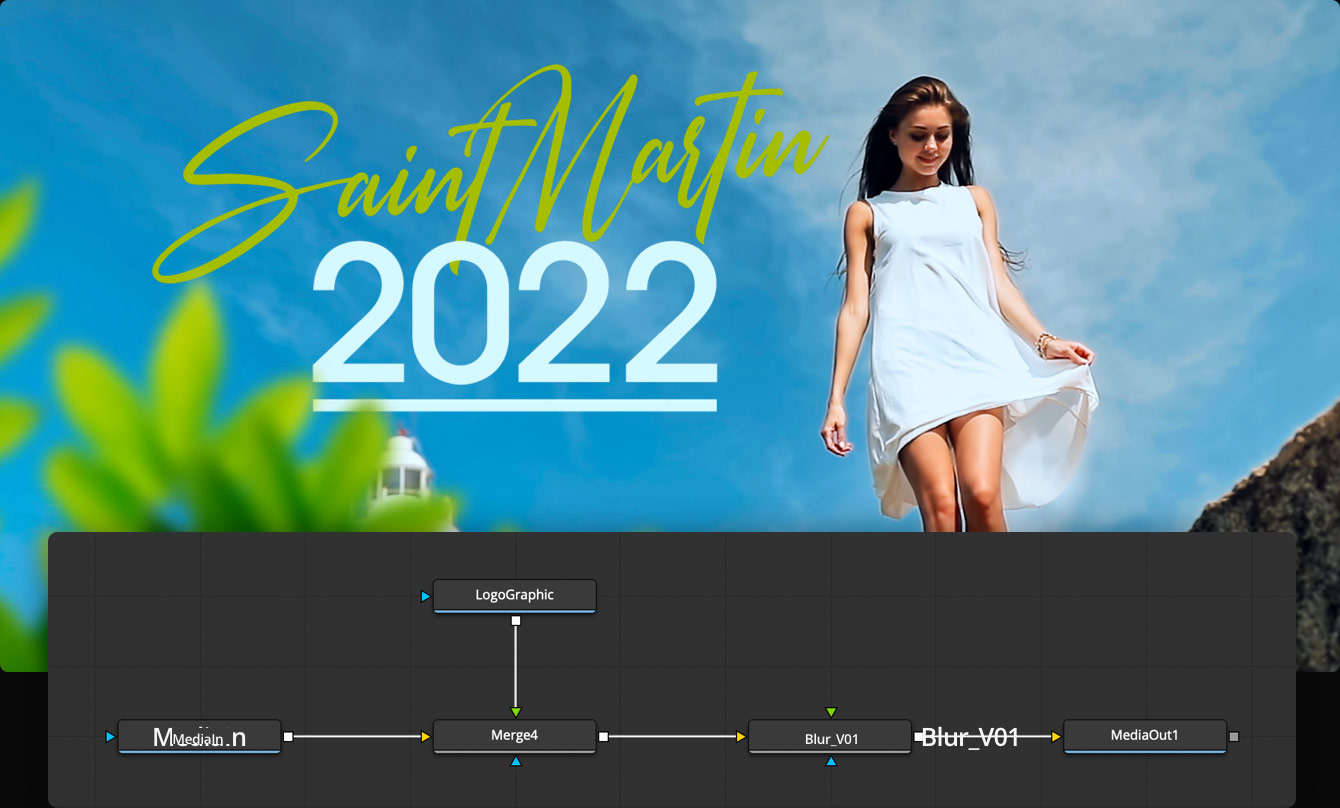Click LogoGraphic's output square connector
The width and height of the screenshot is (1340, 808).
[x=515, y=620]
